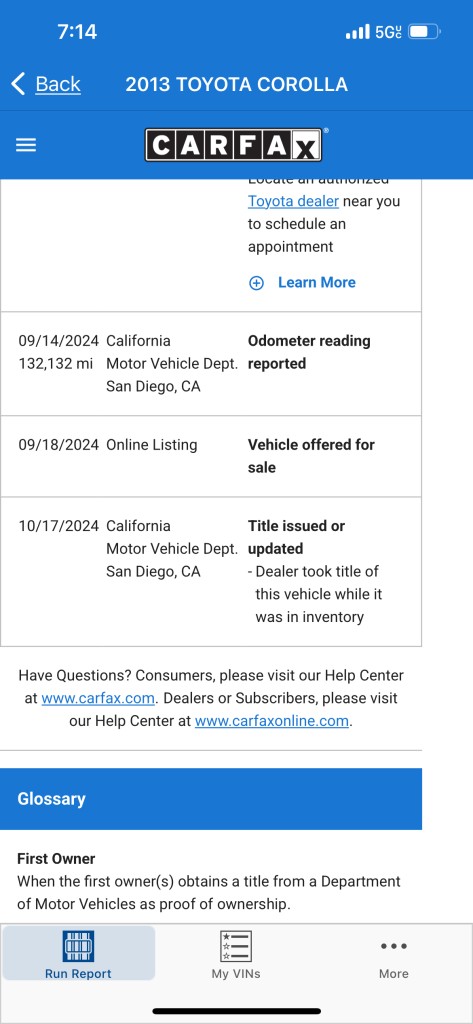Select the 09/18/2024 Online Listing record
The image size is (473, 1024).
point(211,456)
